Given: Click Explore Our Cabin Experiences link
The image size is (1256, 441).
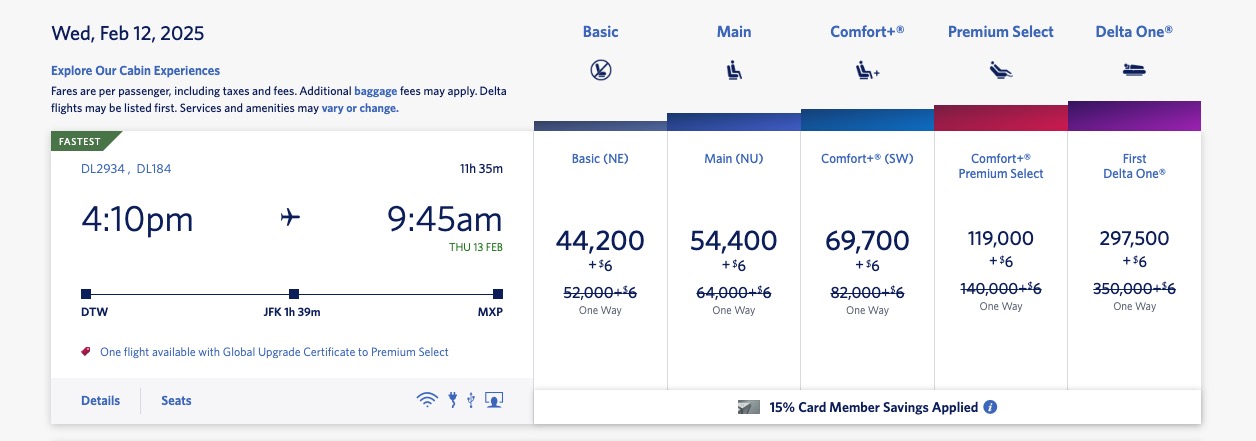Looking at the screenshot, I should (x=135, y=71).
